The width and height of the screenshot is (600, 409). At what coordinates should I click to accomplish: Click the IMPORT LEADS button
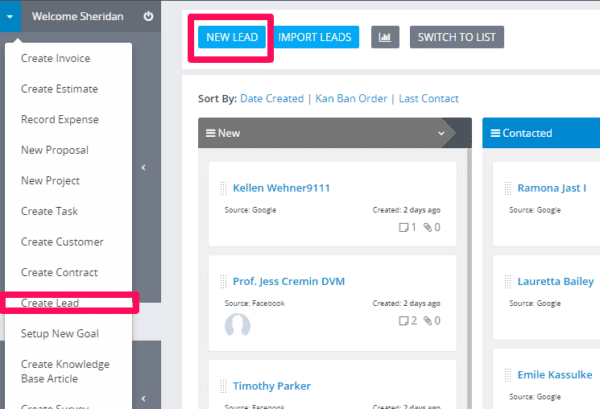pos(316,38)
